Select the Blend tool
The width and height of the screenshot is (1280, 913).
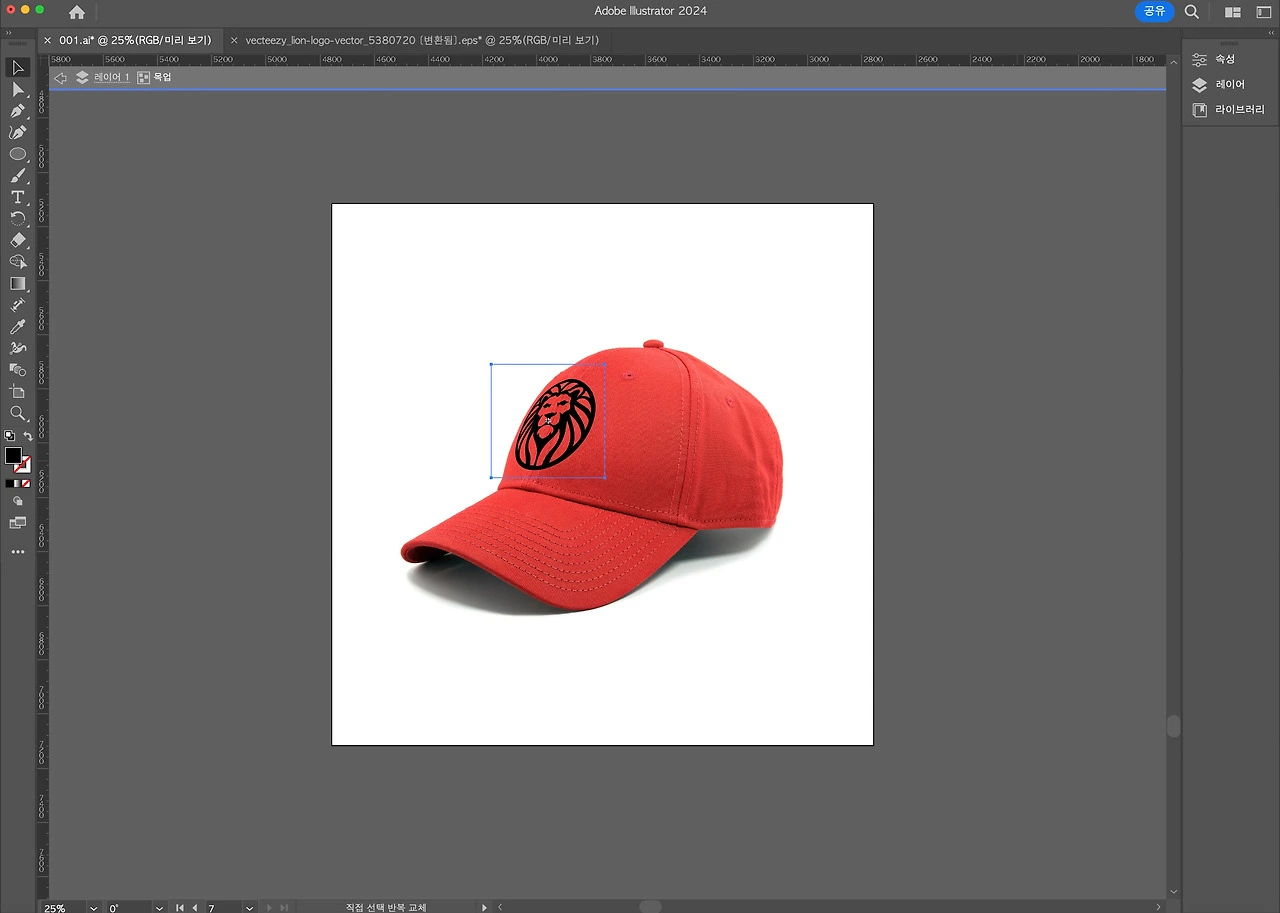coord(17,370)
